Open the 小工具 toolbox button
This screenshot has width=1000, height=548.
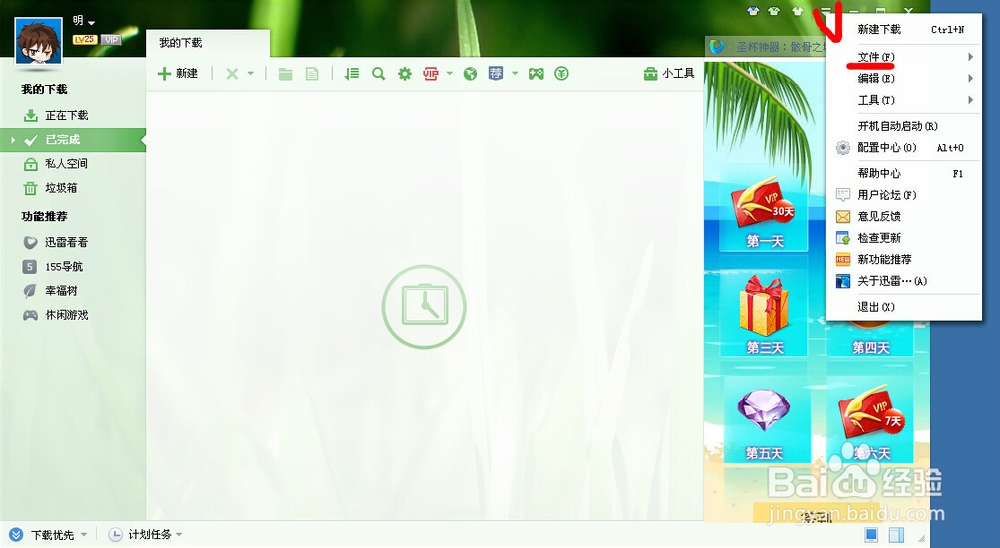[668, 74]
